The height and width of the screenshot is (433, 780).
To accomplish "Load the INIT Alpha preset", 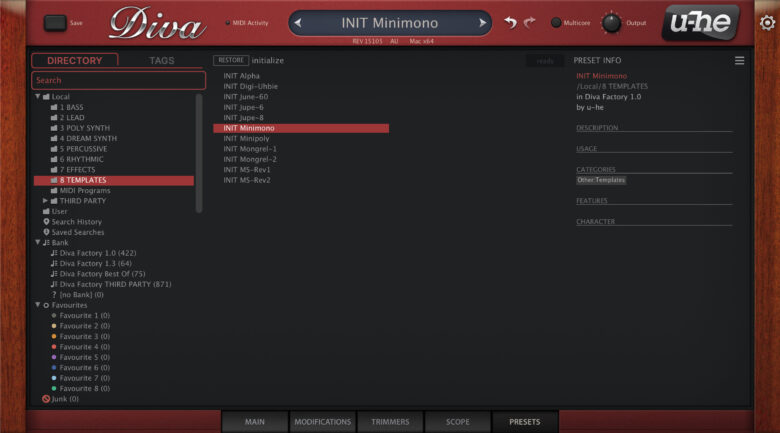I will [241, 76].
